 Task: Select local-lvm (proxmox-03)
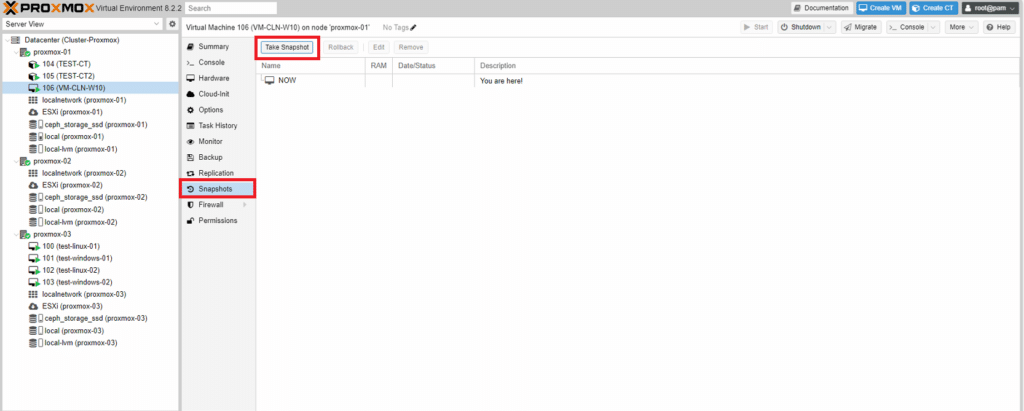click(80, 342)
